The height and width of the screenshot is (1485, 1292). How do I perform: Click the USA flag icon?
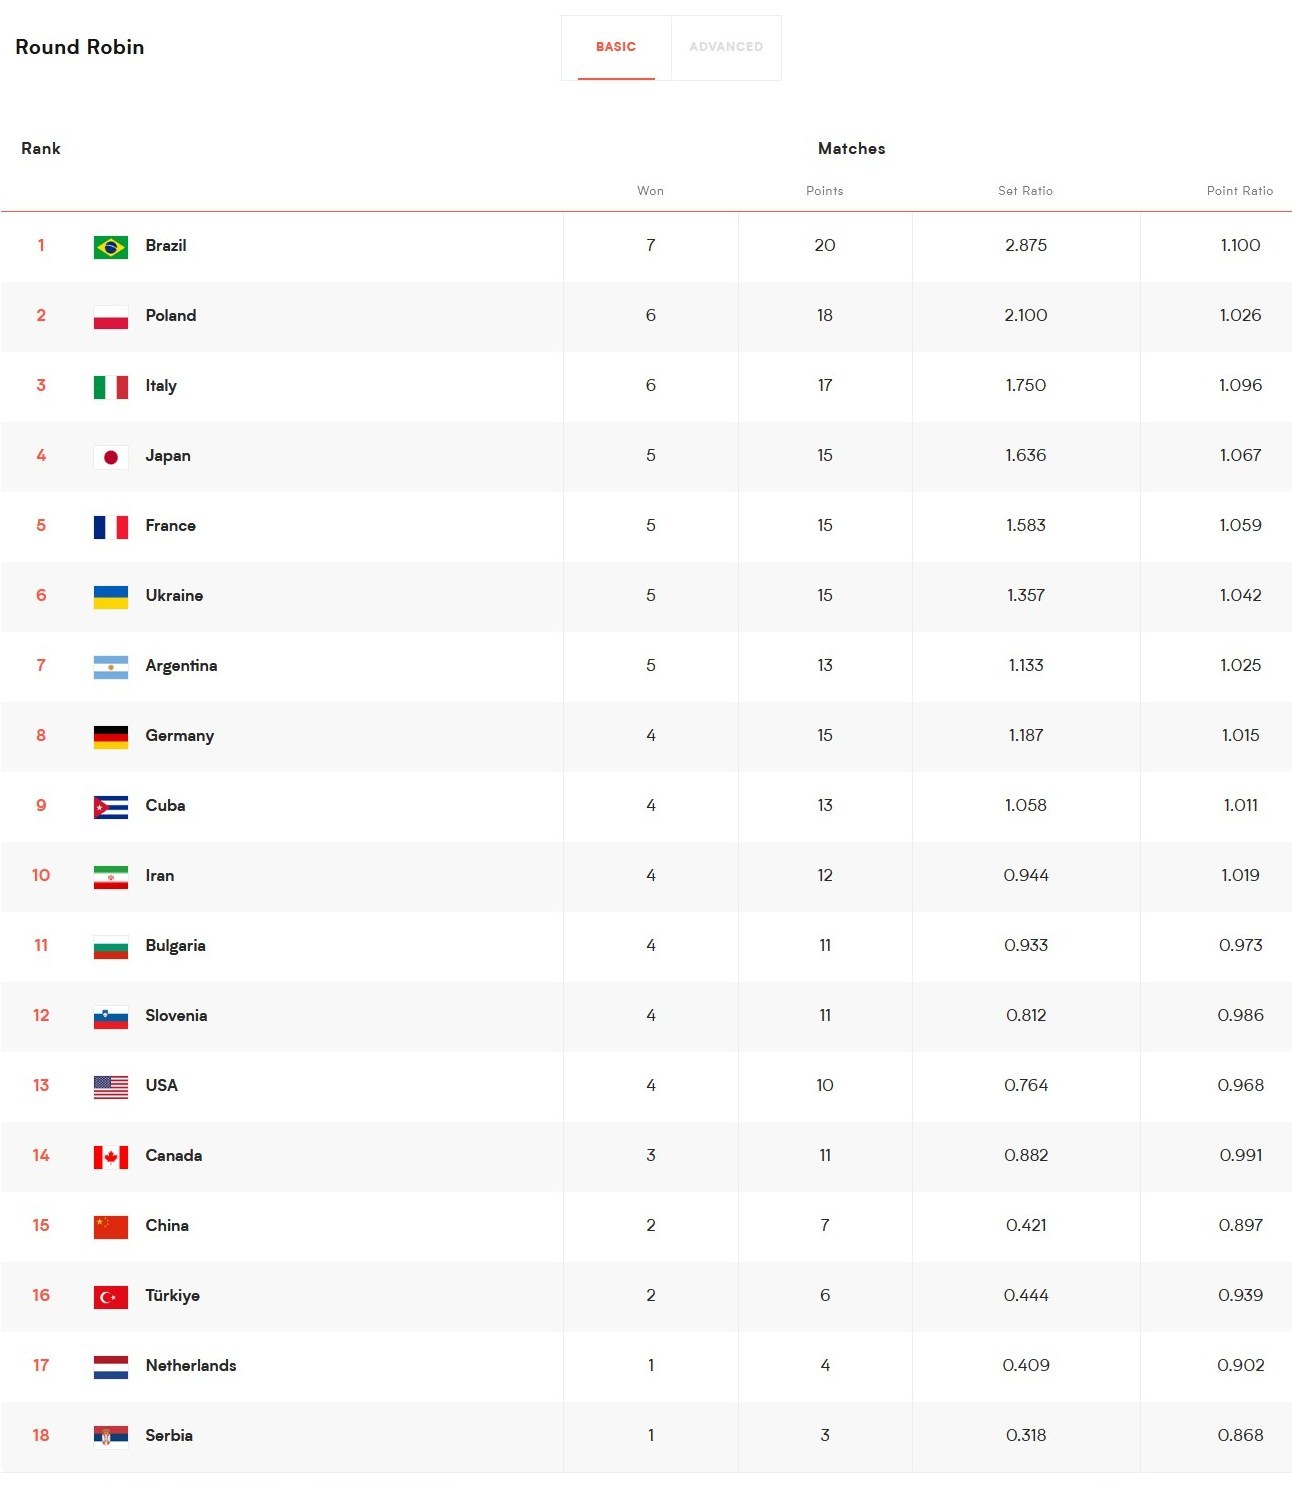(x=111, y=1087)
